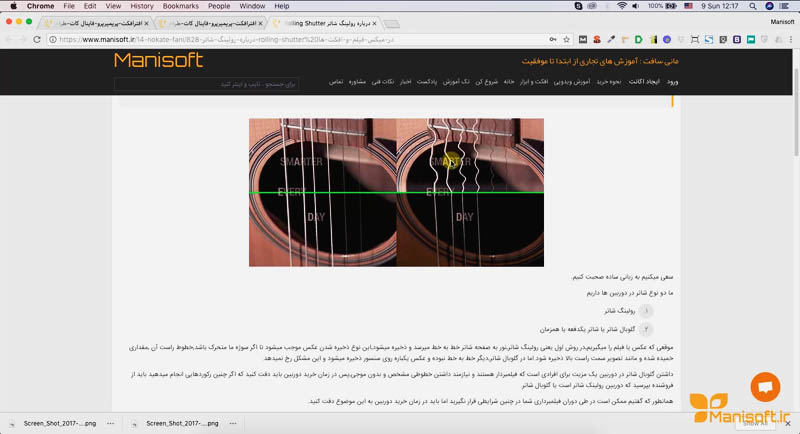Open the اخبار news menu item
The image size is (800, 434).
click(405, 82)
